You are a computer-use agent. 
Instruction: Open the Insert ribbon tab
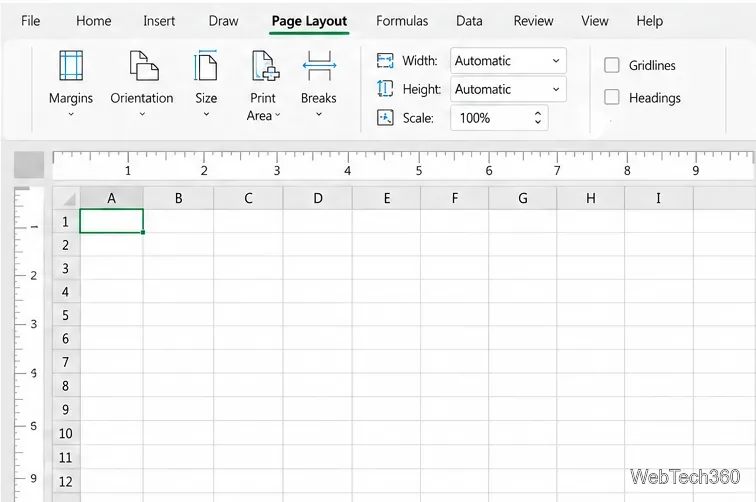click(159, 21)
